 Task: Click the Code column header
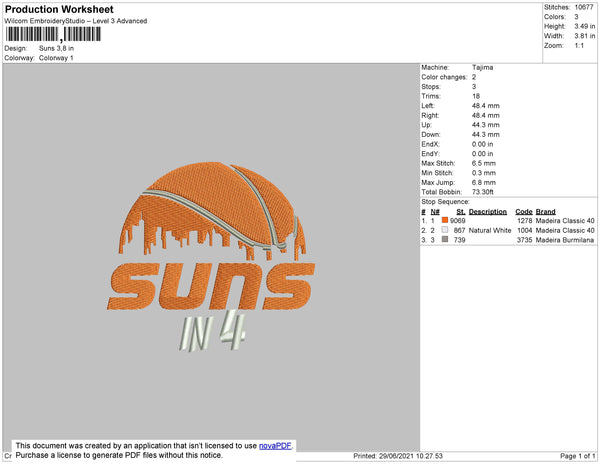click(523, 212)
